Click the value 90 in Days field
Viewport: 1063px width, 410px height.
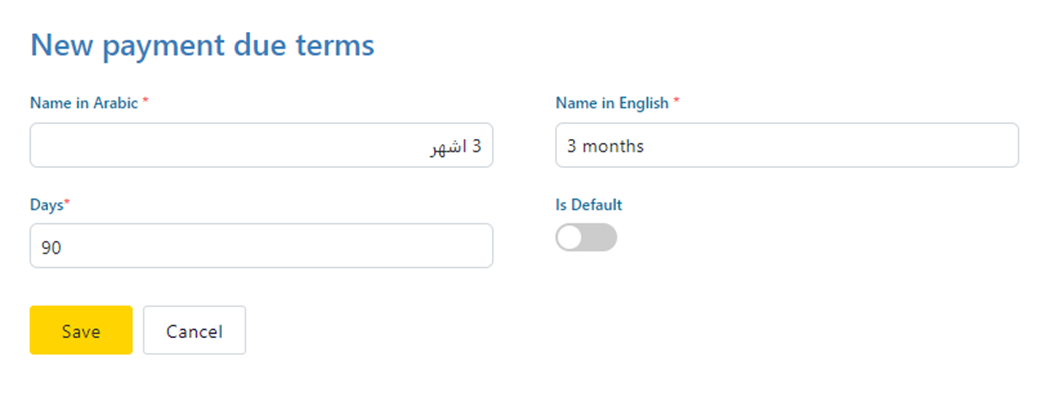pyautogui.click(x=52, y=246)
